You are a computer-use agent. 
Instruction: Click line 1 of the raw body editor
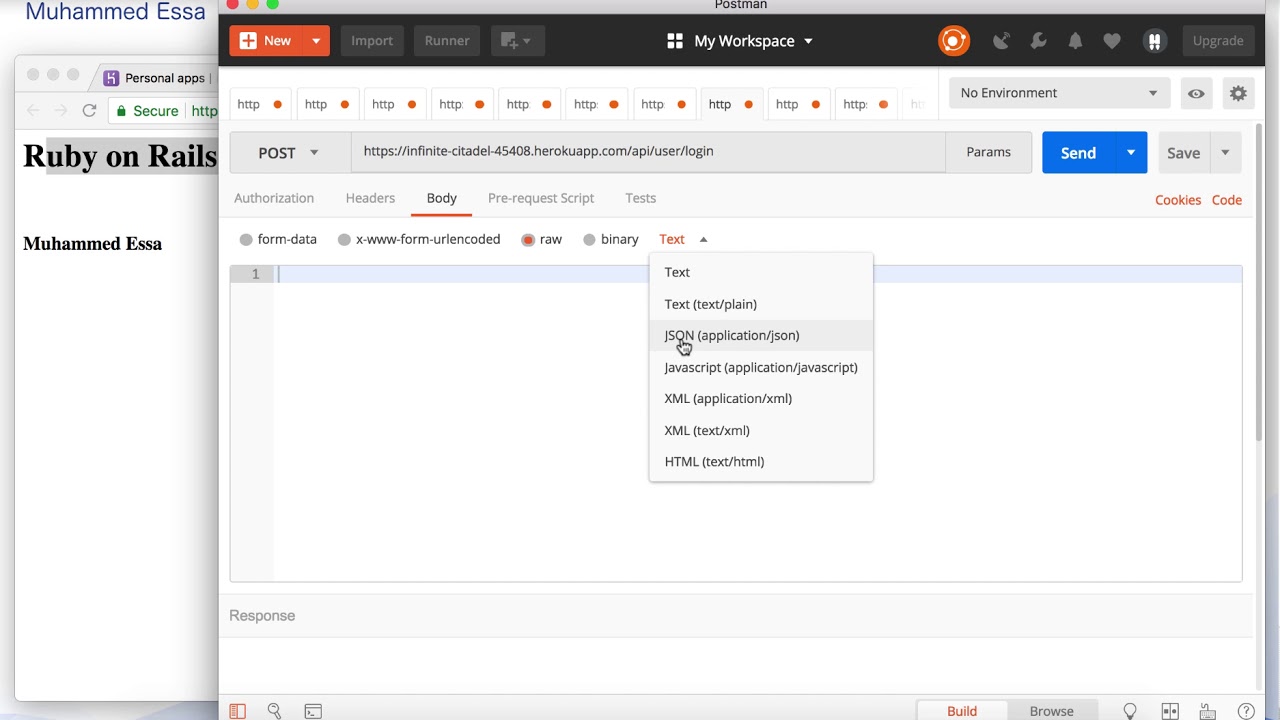[x=757, y=274]
